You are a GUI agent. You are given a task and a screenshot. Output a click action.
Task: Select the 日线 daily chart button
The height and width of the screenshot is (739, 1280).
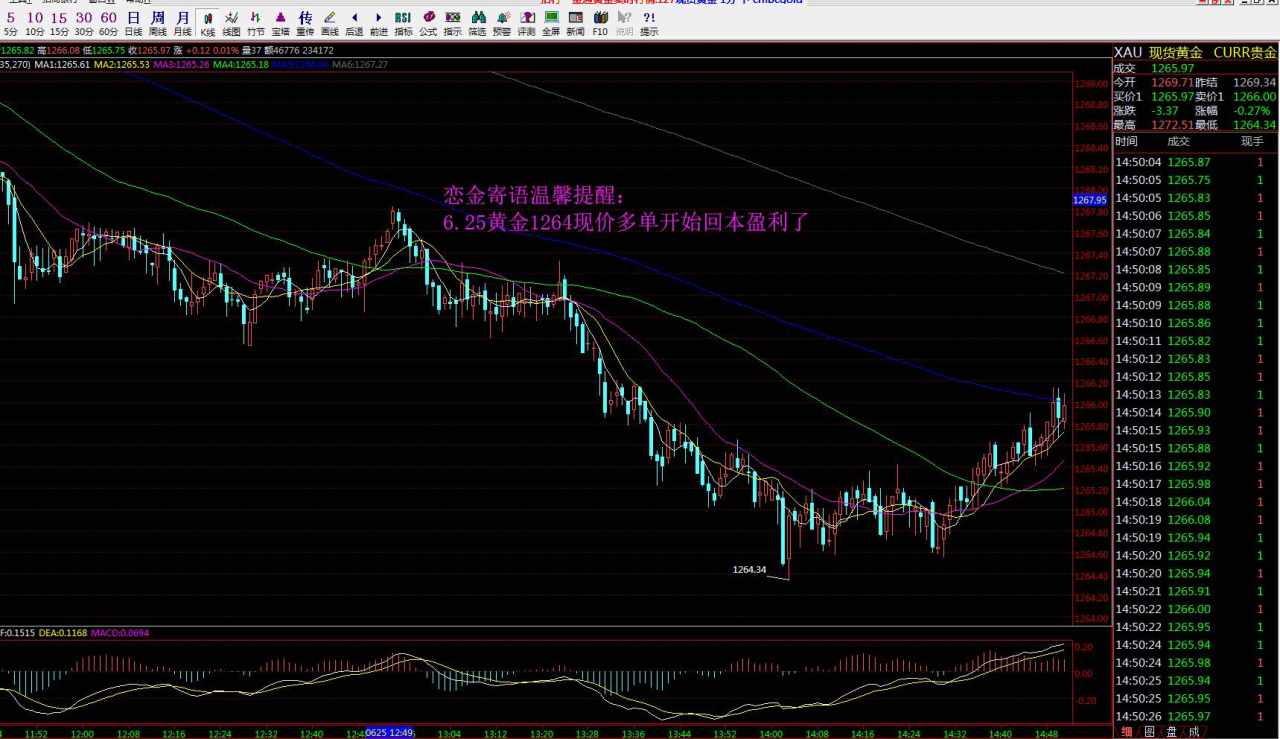[133, 23]
